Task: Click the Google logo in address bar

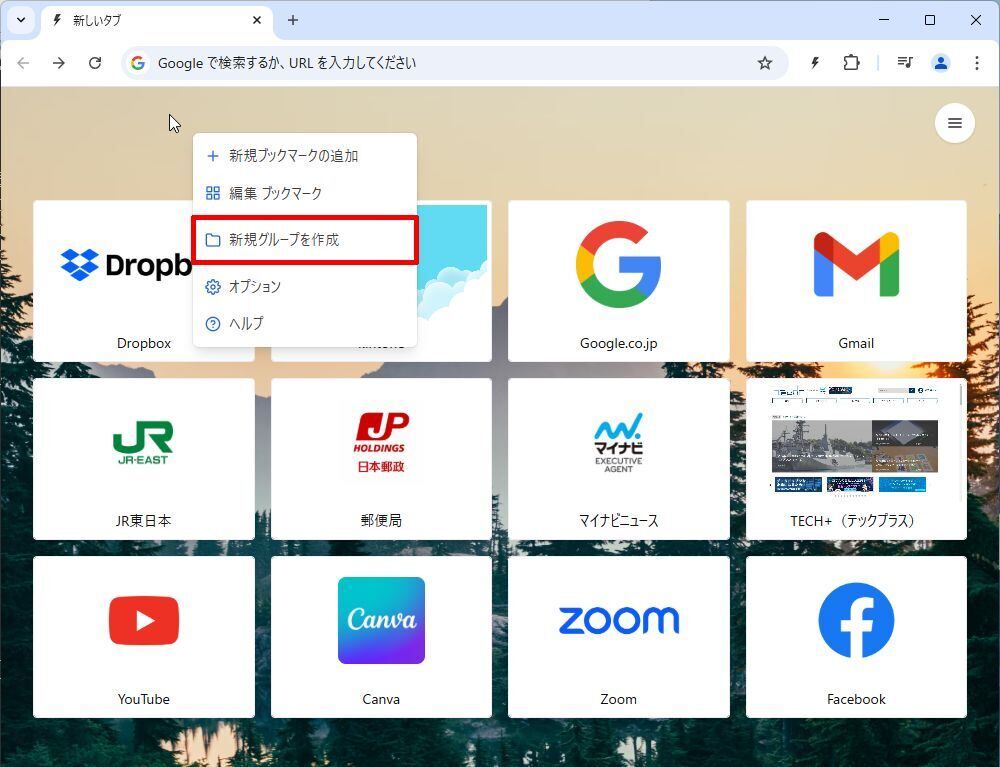Action: click(138, 62)
